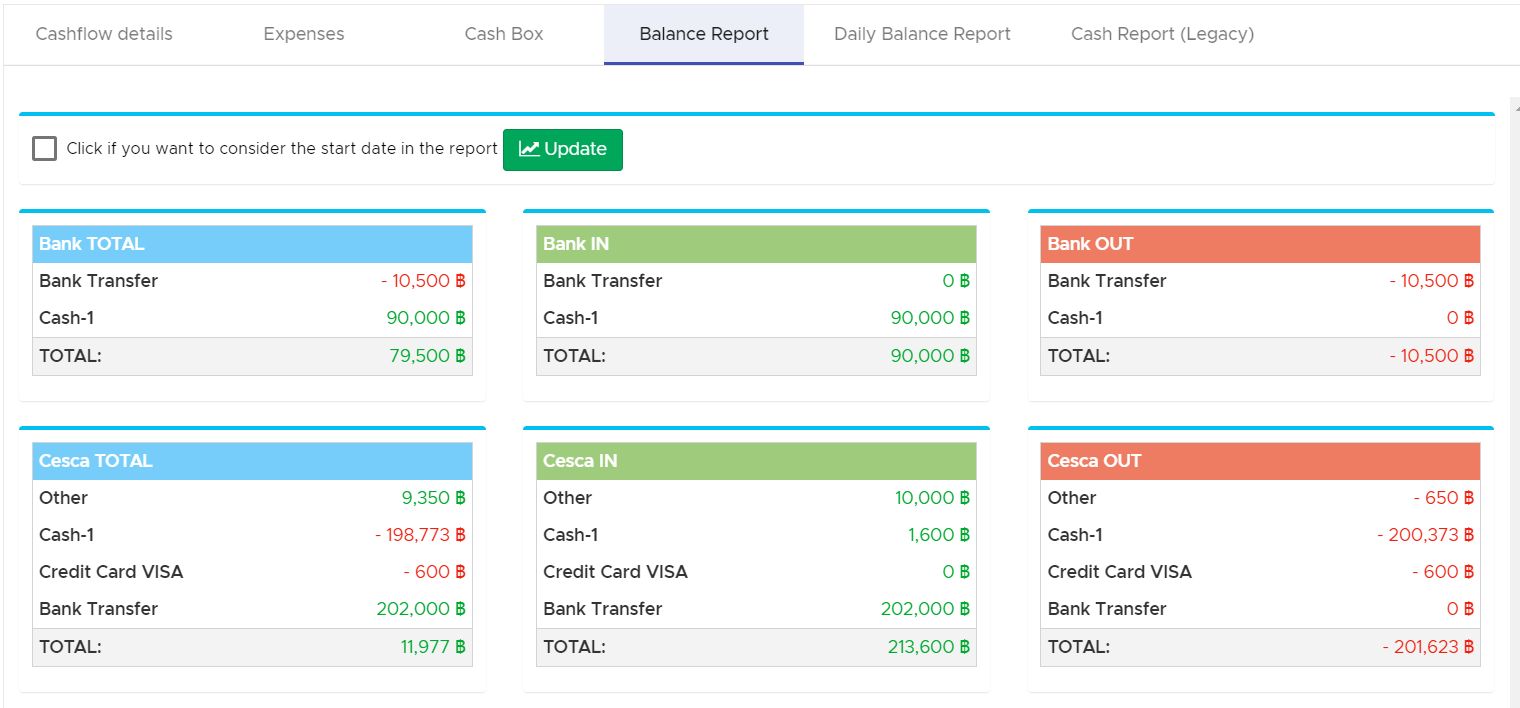This screenshot has width=1520, height=708.
Task: Open the Daily Balance Report tab
Action: click(x=922, y=34)
